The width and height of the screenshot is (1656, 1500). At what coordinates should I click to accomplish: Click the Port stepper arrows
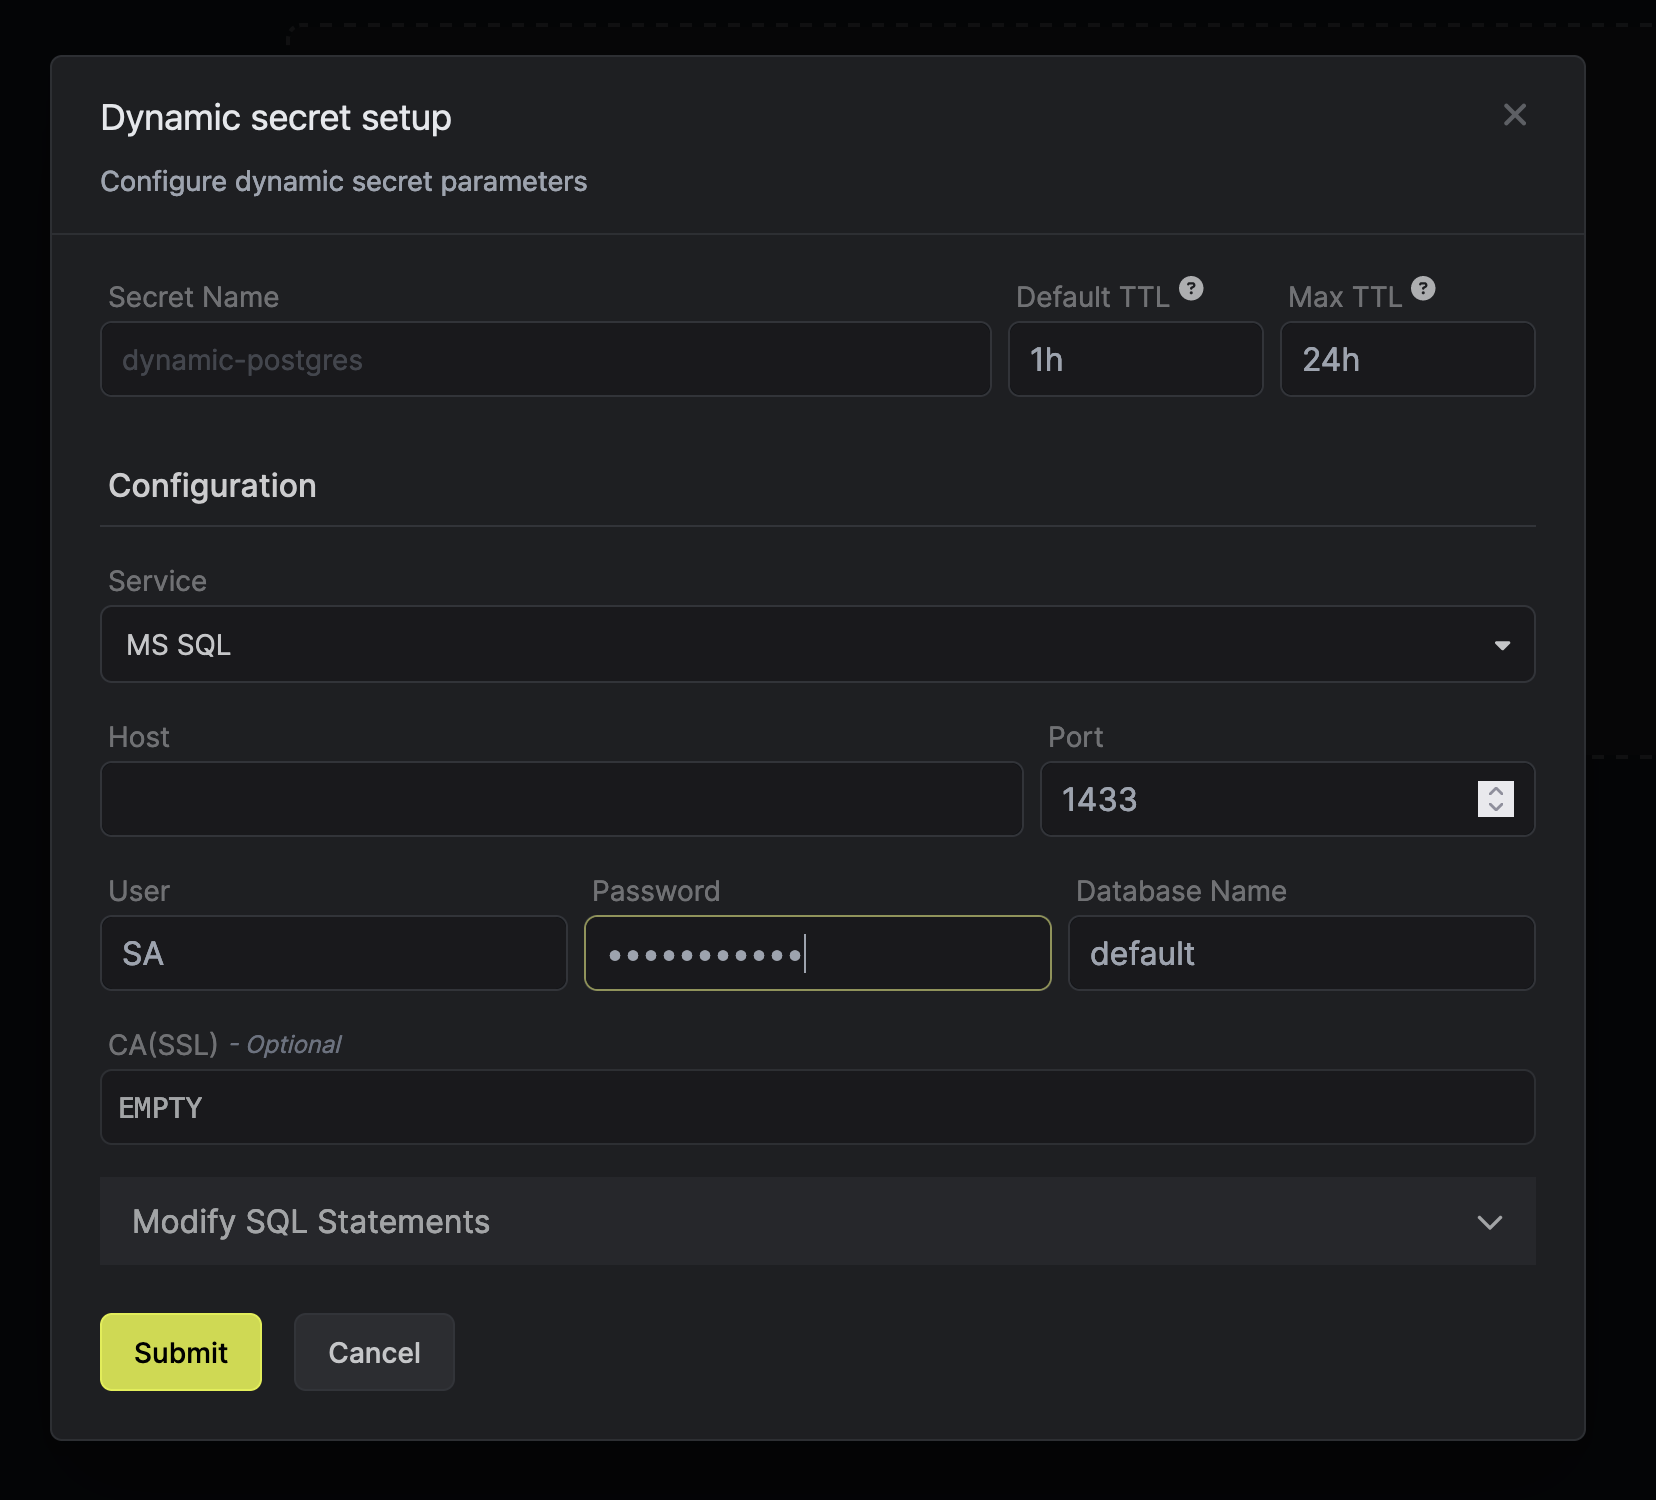1496,799
